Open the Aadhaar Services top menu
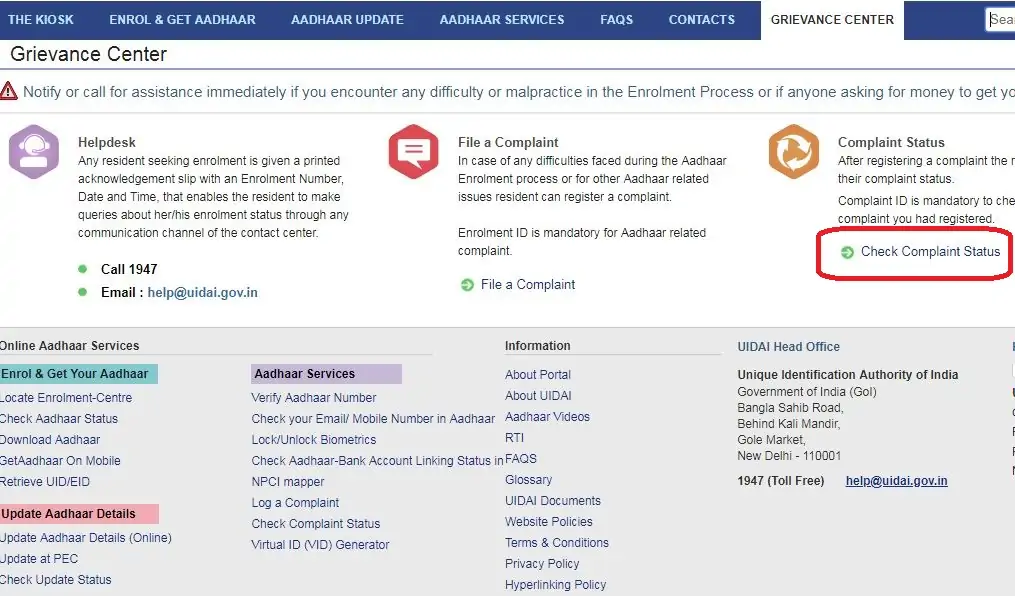Screen dimensions: 1015x596 coord(502,19)
